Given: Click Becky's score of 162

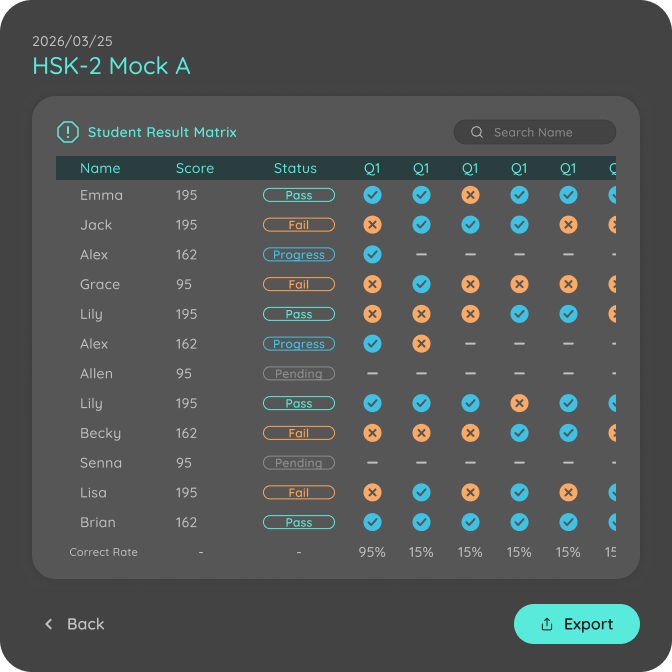Looking at the screenshot, I should pos(186,433).
